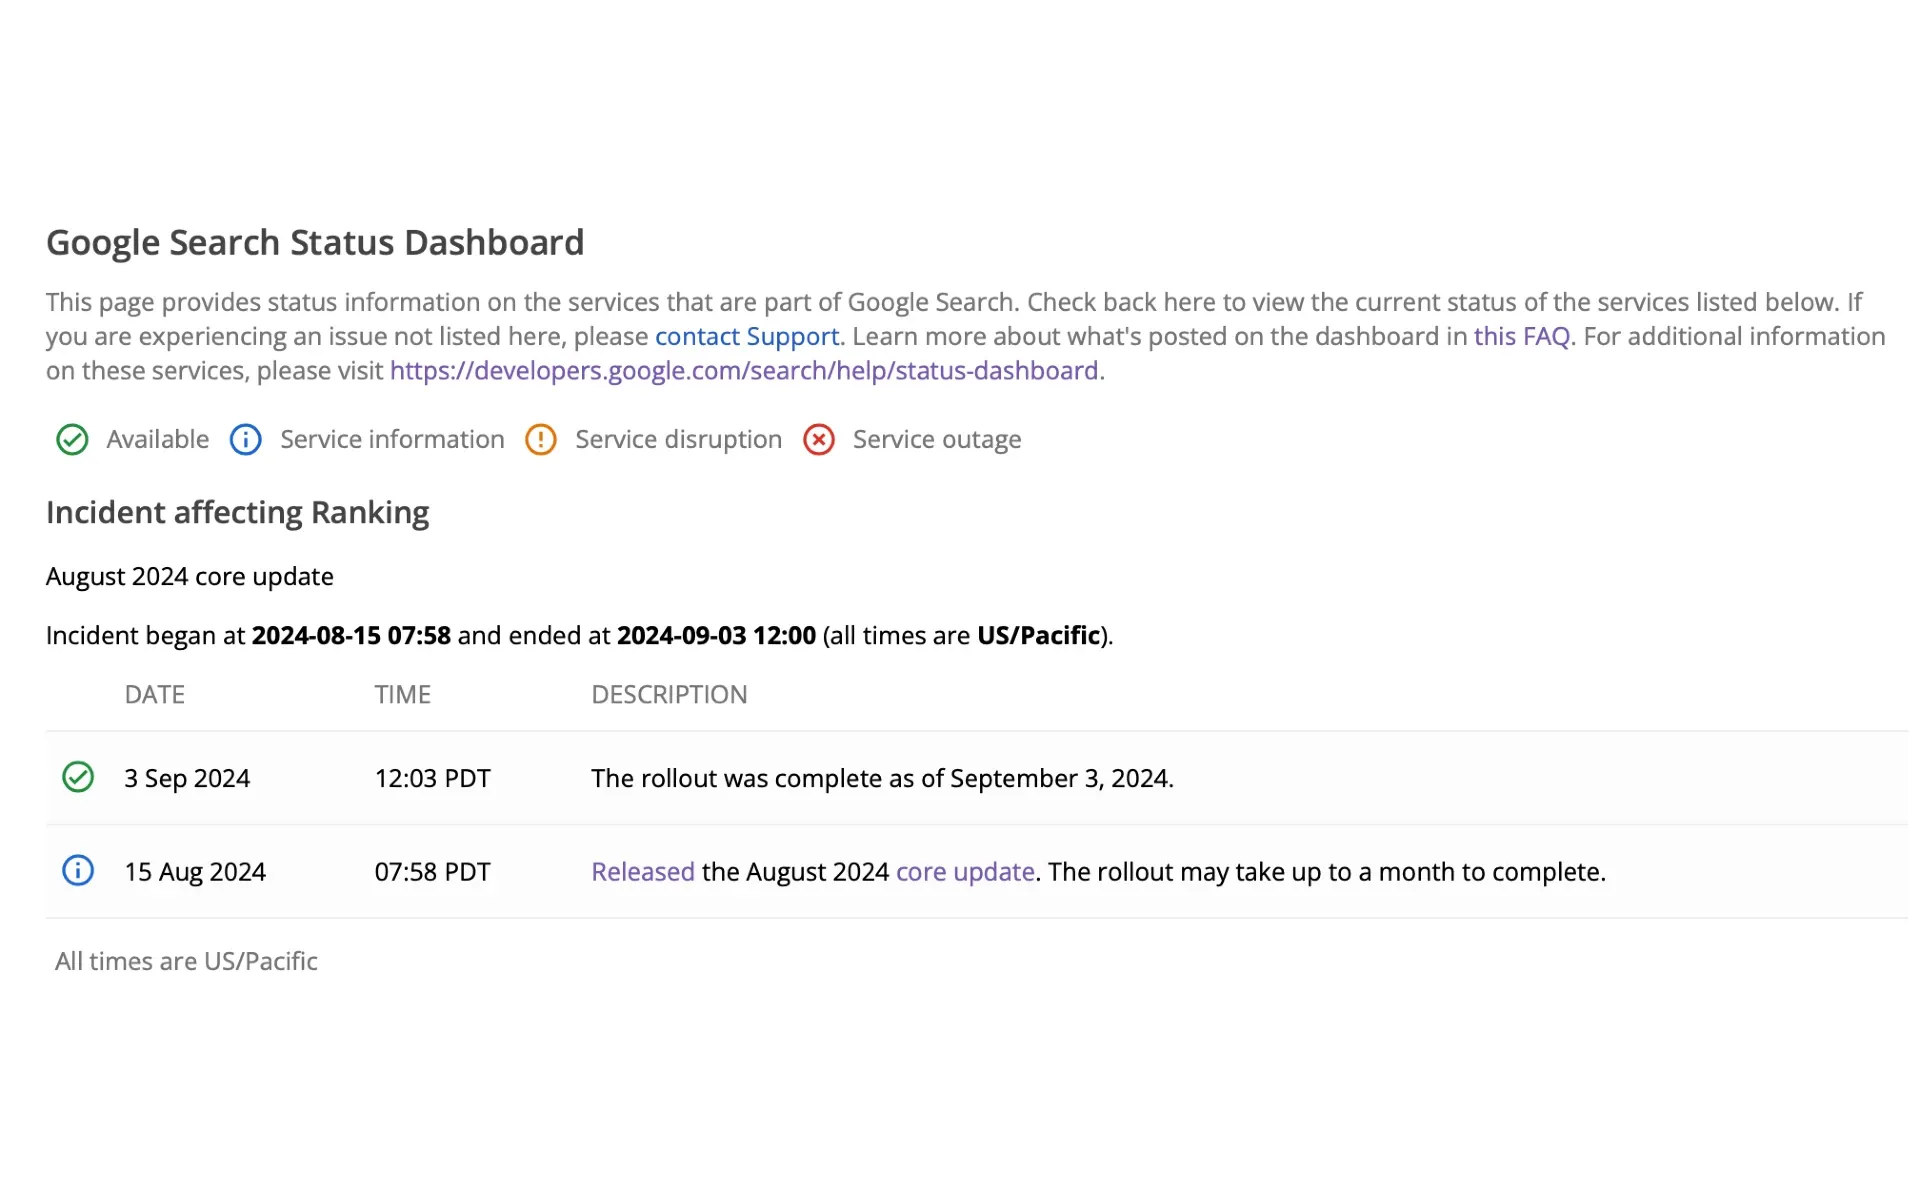Toggle the Service disruption status indicator
This screenshot has height=1200, width=1920.
click(x=540, y=438)
